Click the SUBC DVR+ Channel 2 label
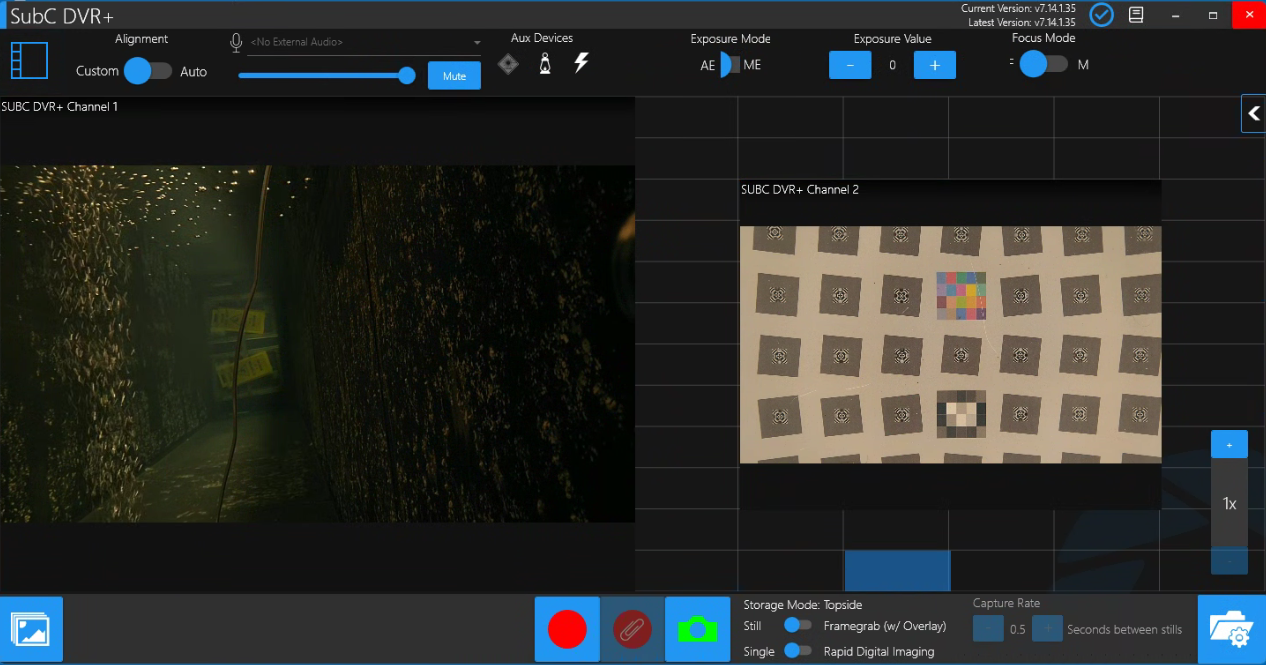1266x665 pixels. [x=800, y=189]
